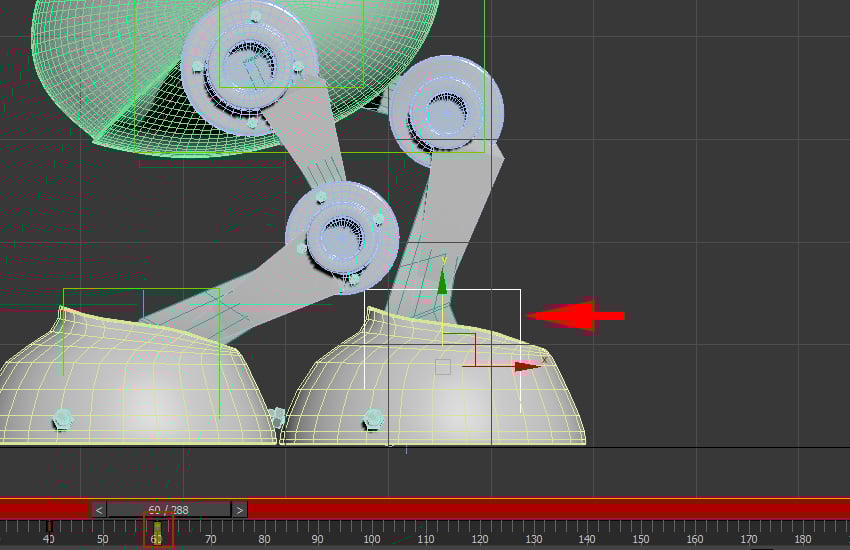Click frame 150 on the track bar
850x550 pixels.
pyautogui.click(x=641, y=539)
